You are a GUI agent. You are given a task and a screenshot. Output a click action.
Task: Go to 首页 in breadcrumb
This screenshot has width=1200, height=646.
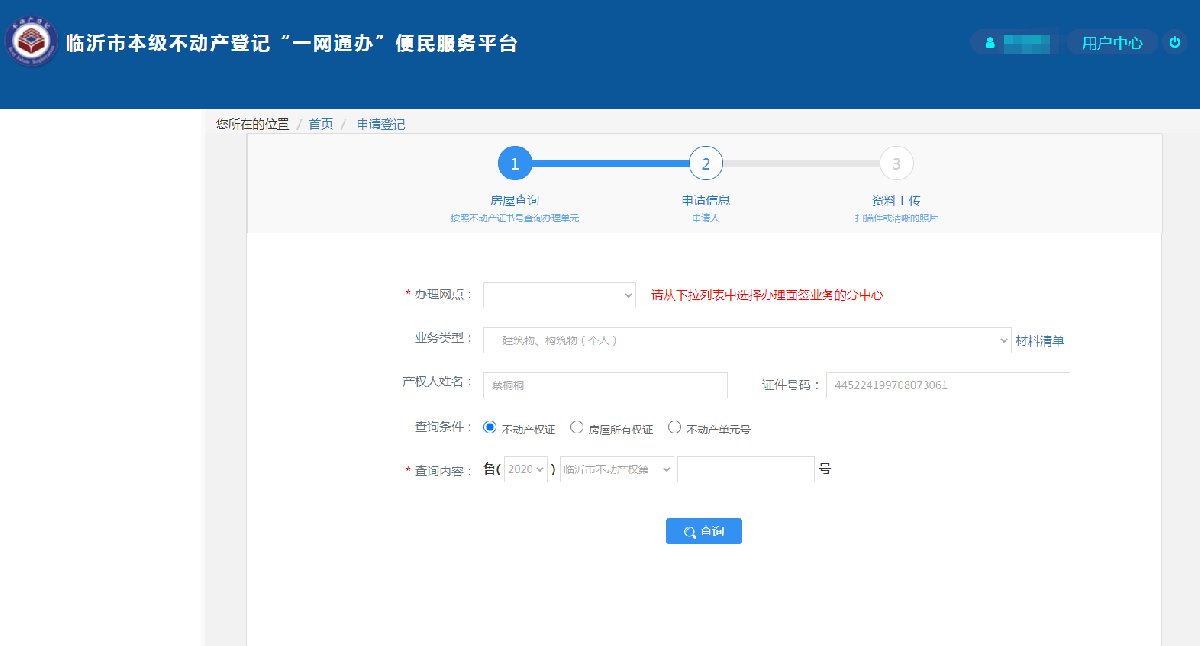coord(321,124)
